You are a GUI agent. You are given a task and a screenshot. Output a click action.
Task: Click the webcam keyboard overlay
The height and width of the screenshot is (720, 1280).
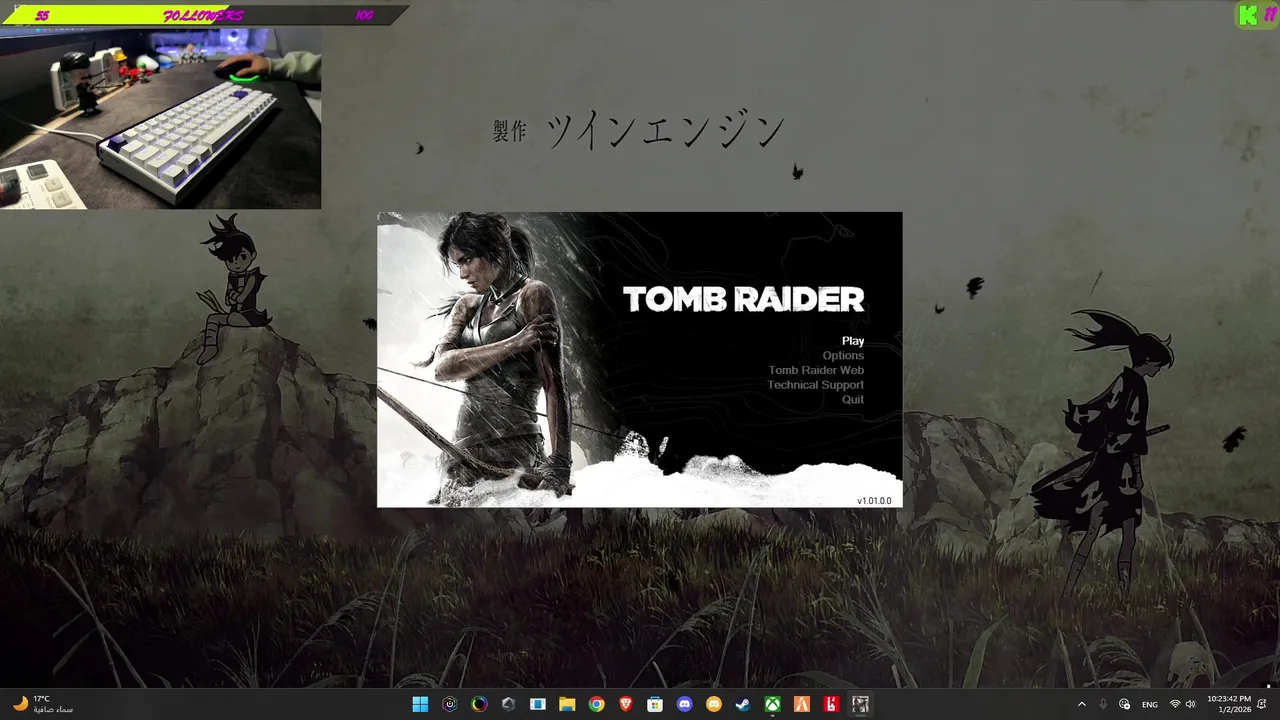pos(160,118)
